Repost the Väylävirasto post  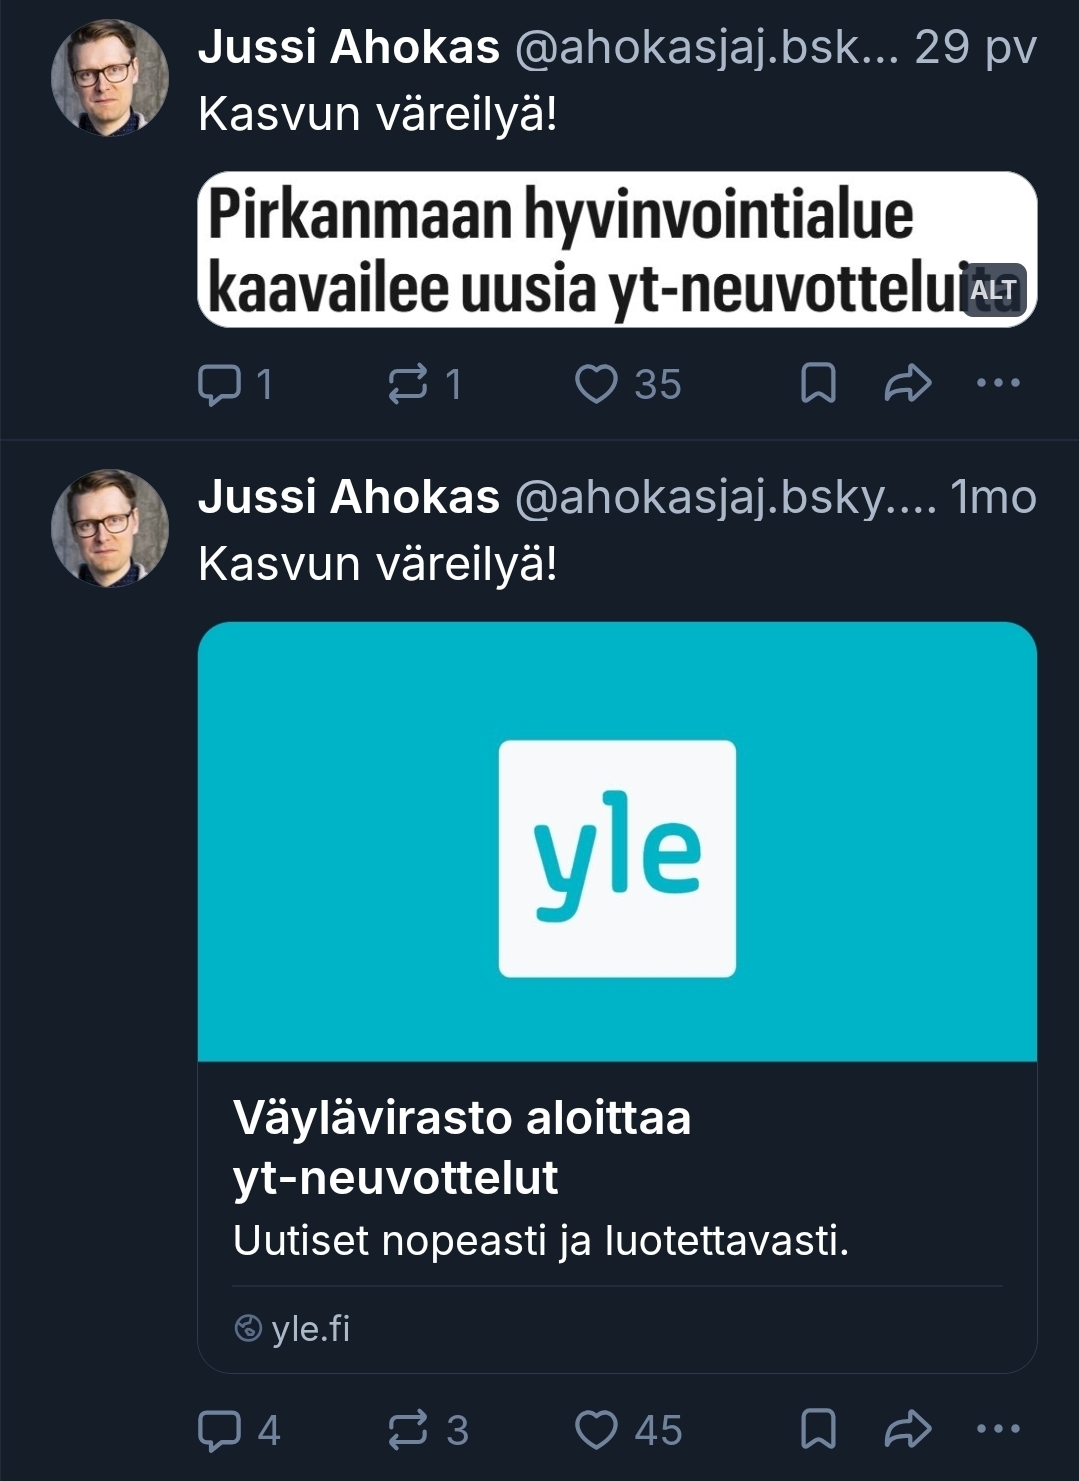pyautogui.click(x=408, y=1430)
